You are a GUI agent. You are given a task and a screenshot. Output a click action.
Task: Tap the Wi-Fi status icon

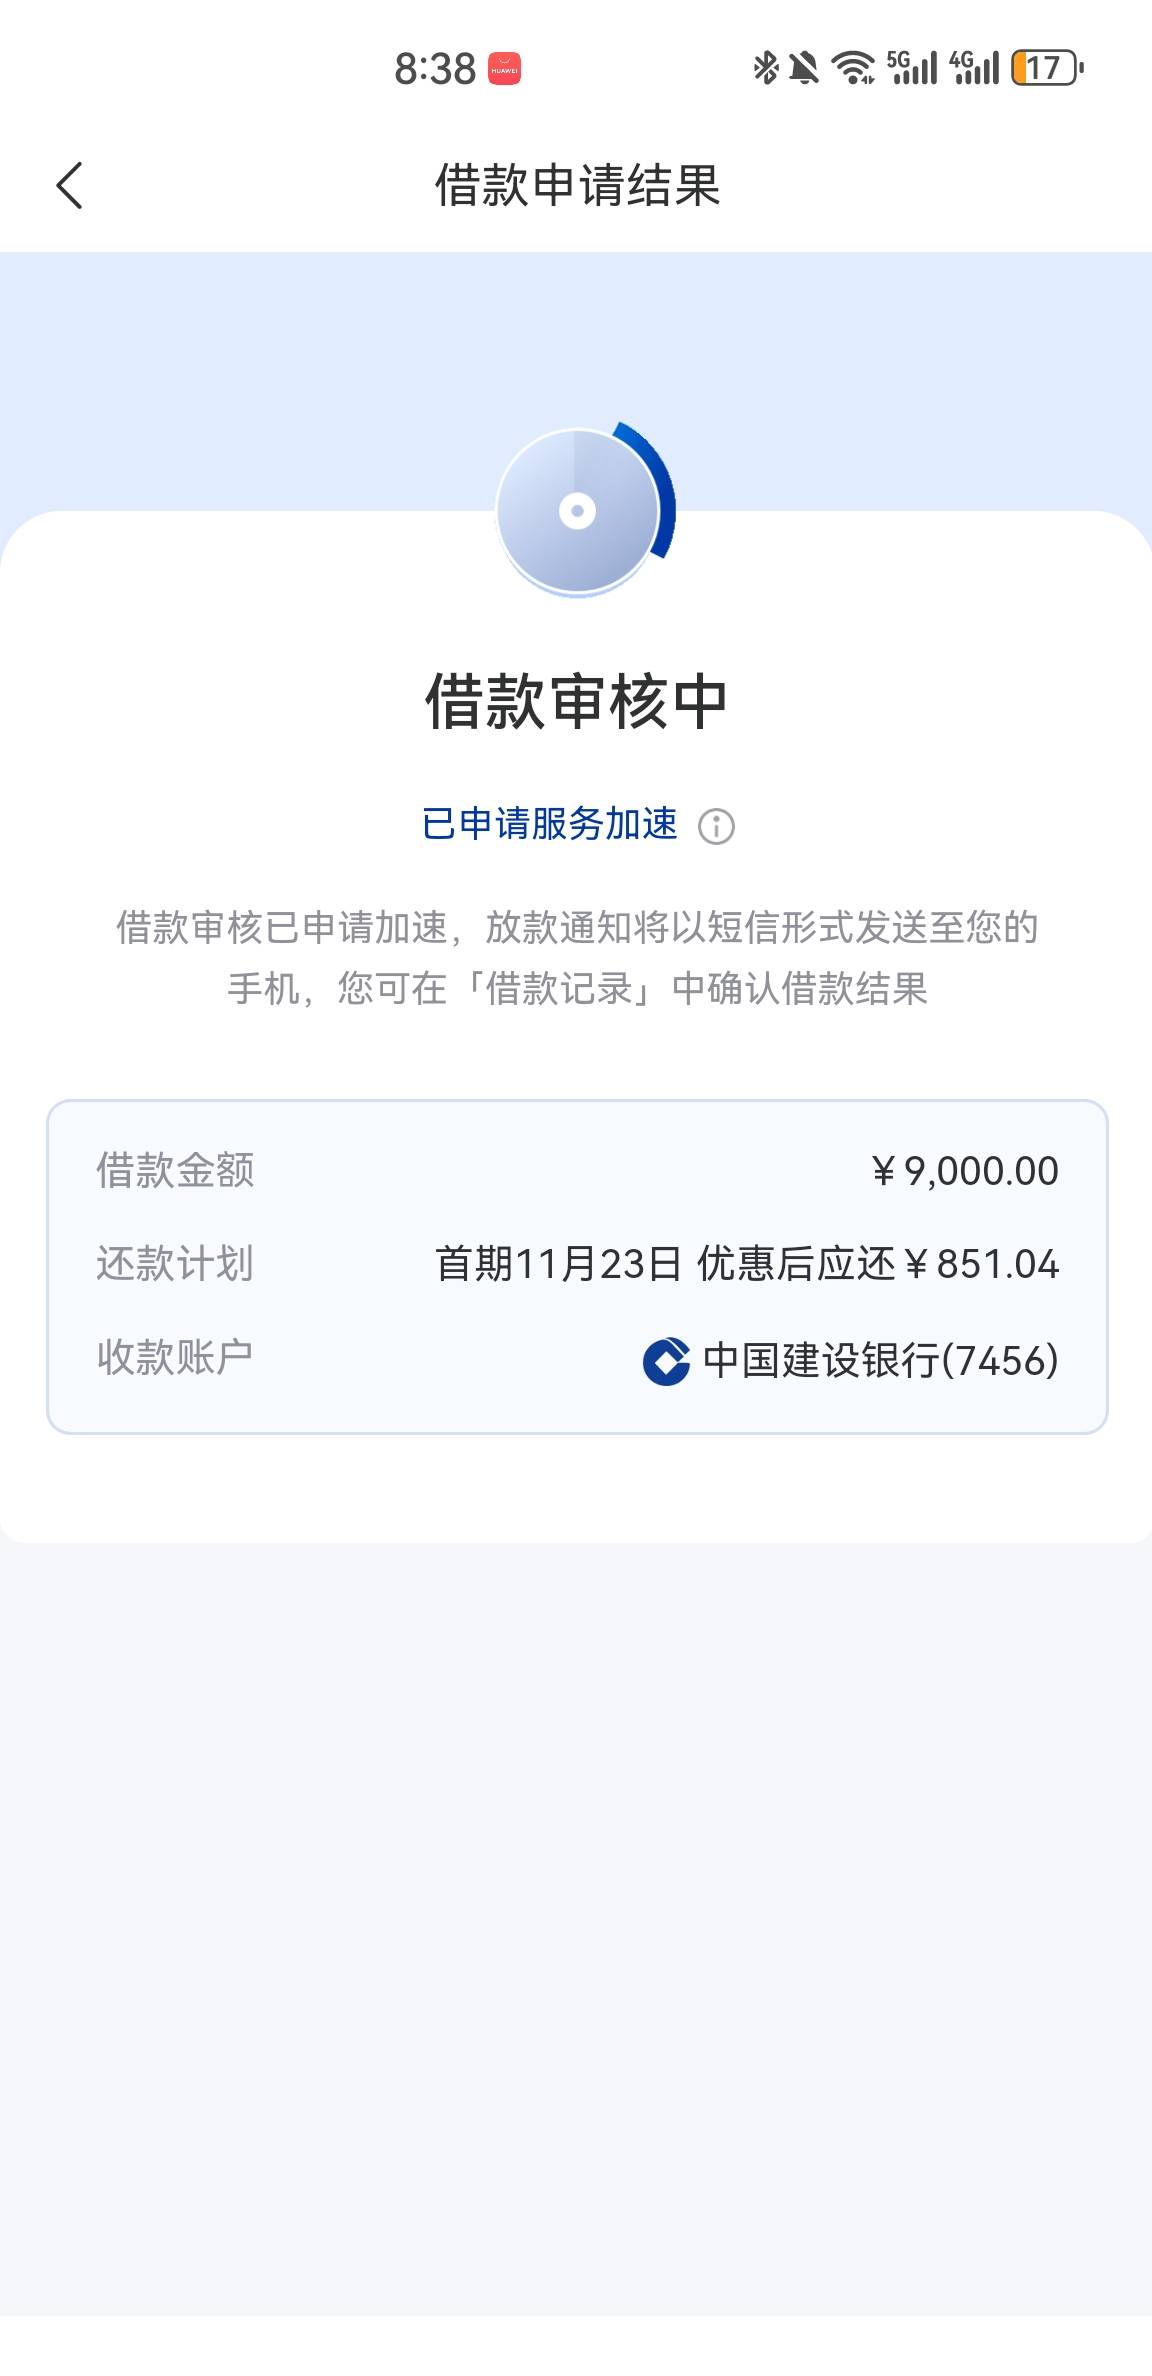pos(854,68)
